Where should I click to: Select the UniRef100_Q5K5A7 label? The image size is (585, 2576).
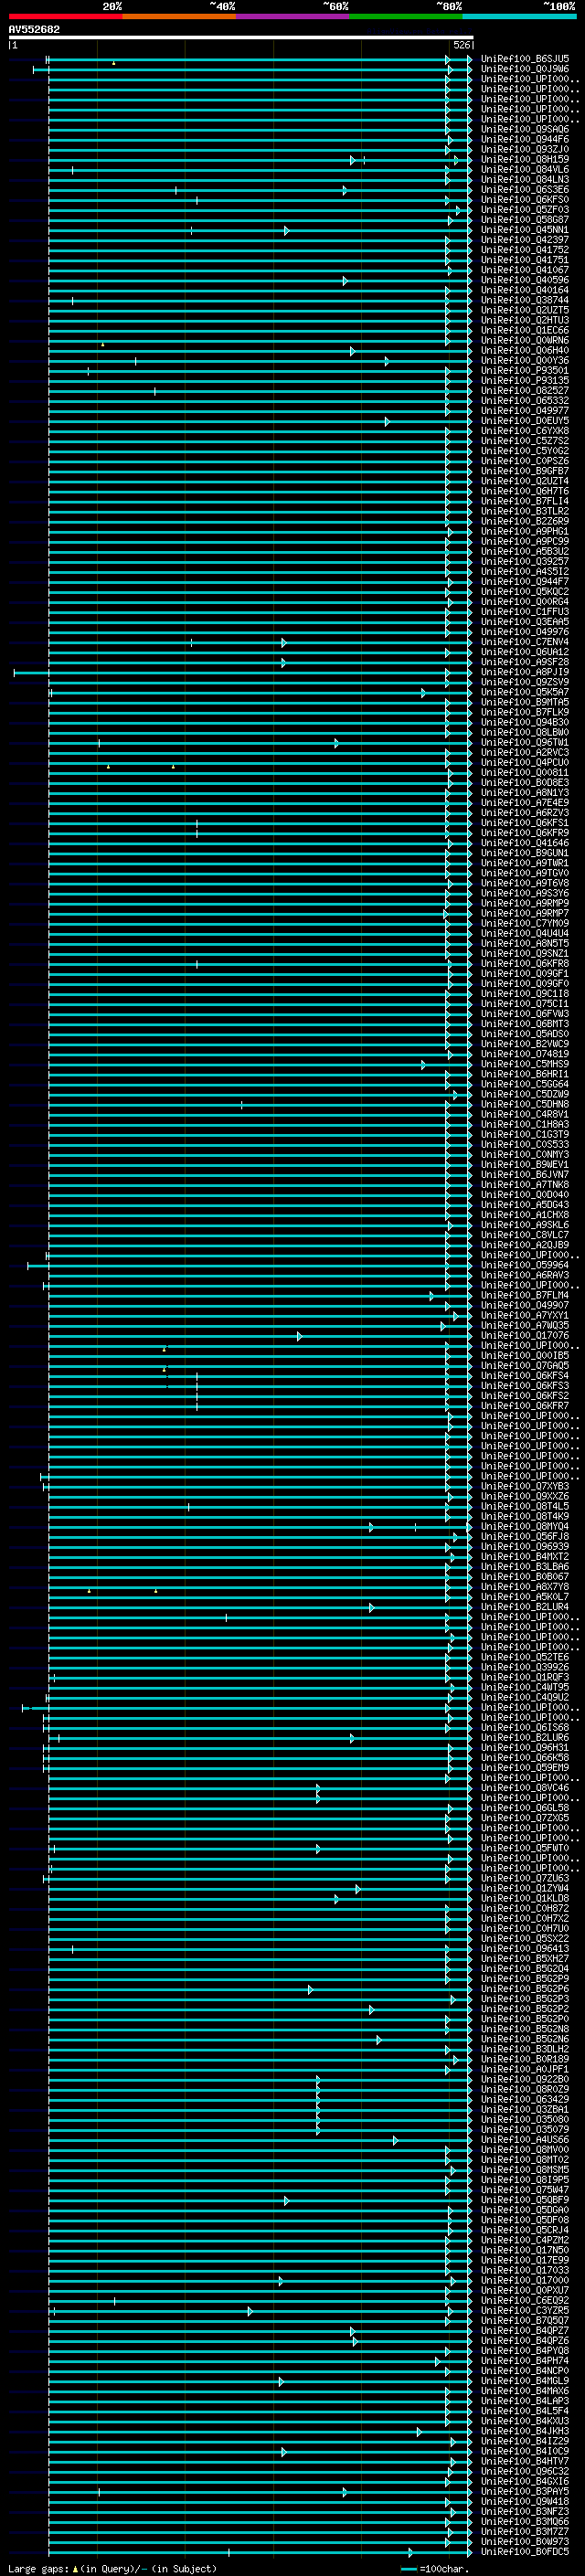point(525,692)
